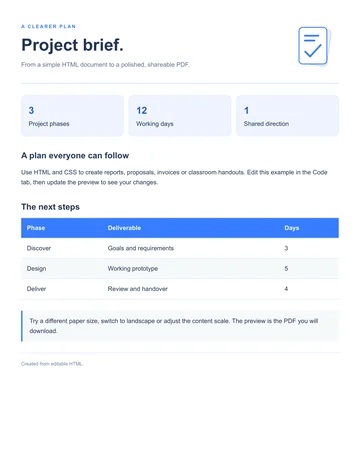
Task: Click the days value 5 in the Design row
Action: 286,269
